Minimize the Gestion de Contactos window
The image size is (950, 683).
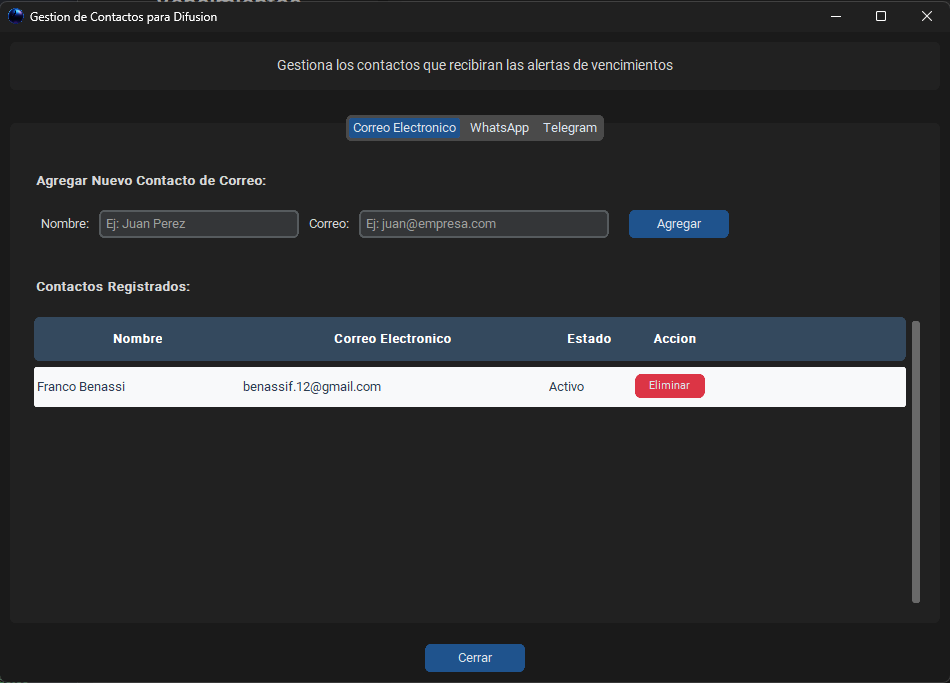(836, 16)
